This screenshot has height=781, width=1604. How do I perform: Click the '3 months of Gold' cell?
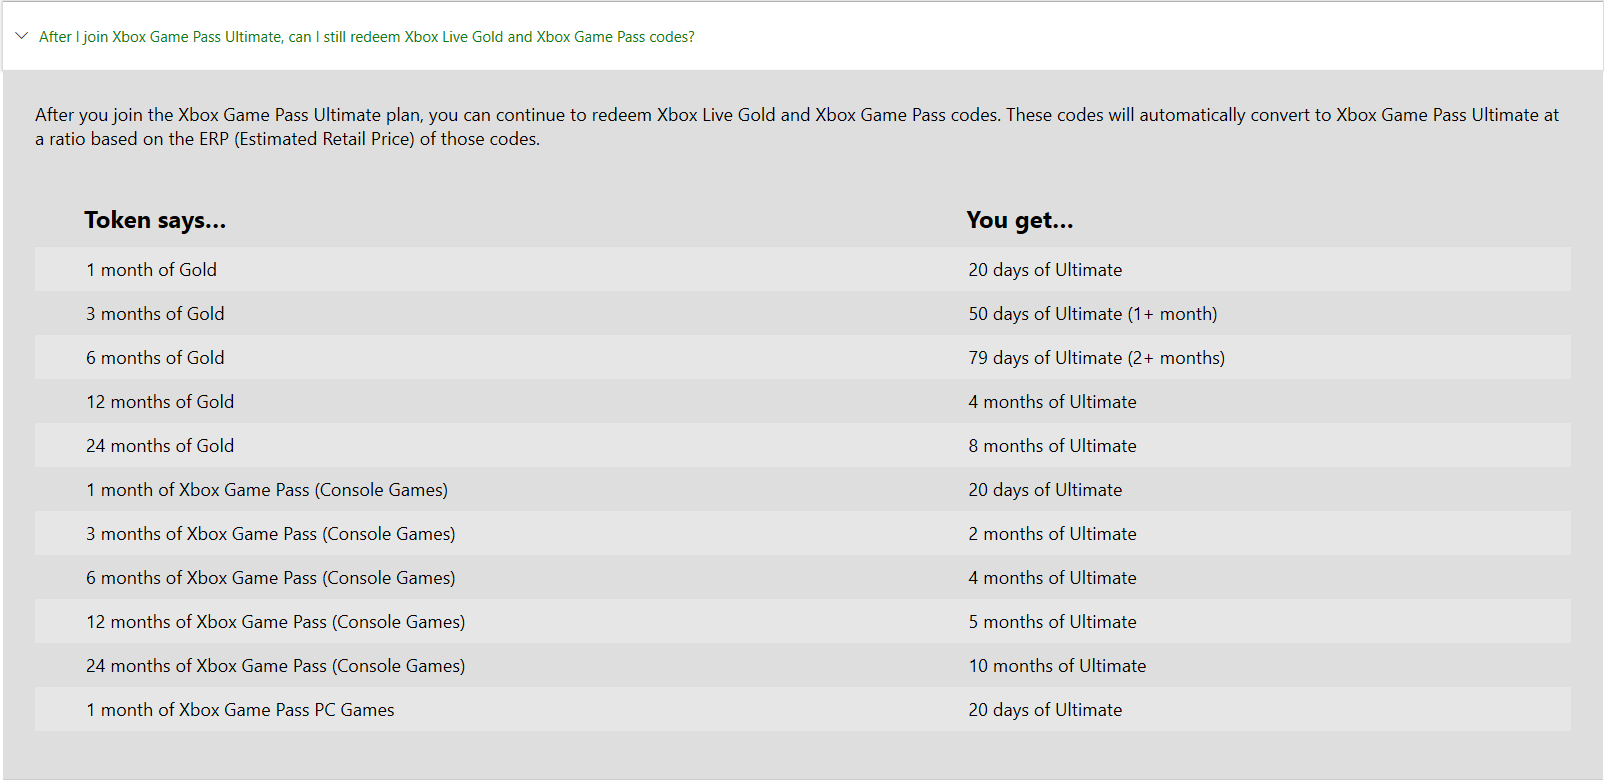[155, 314]
